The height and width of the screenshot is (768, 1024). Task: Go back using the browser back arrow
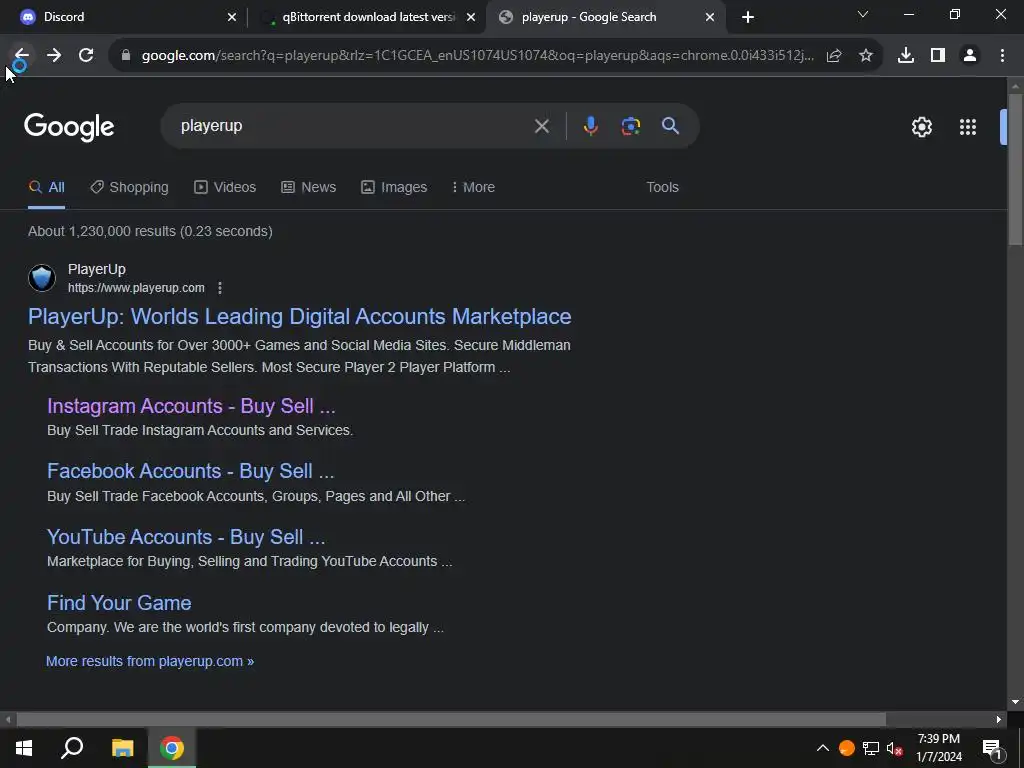[22, 56]
